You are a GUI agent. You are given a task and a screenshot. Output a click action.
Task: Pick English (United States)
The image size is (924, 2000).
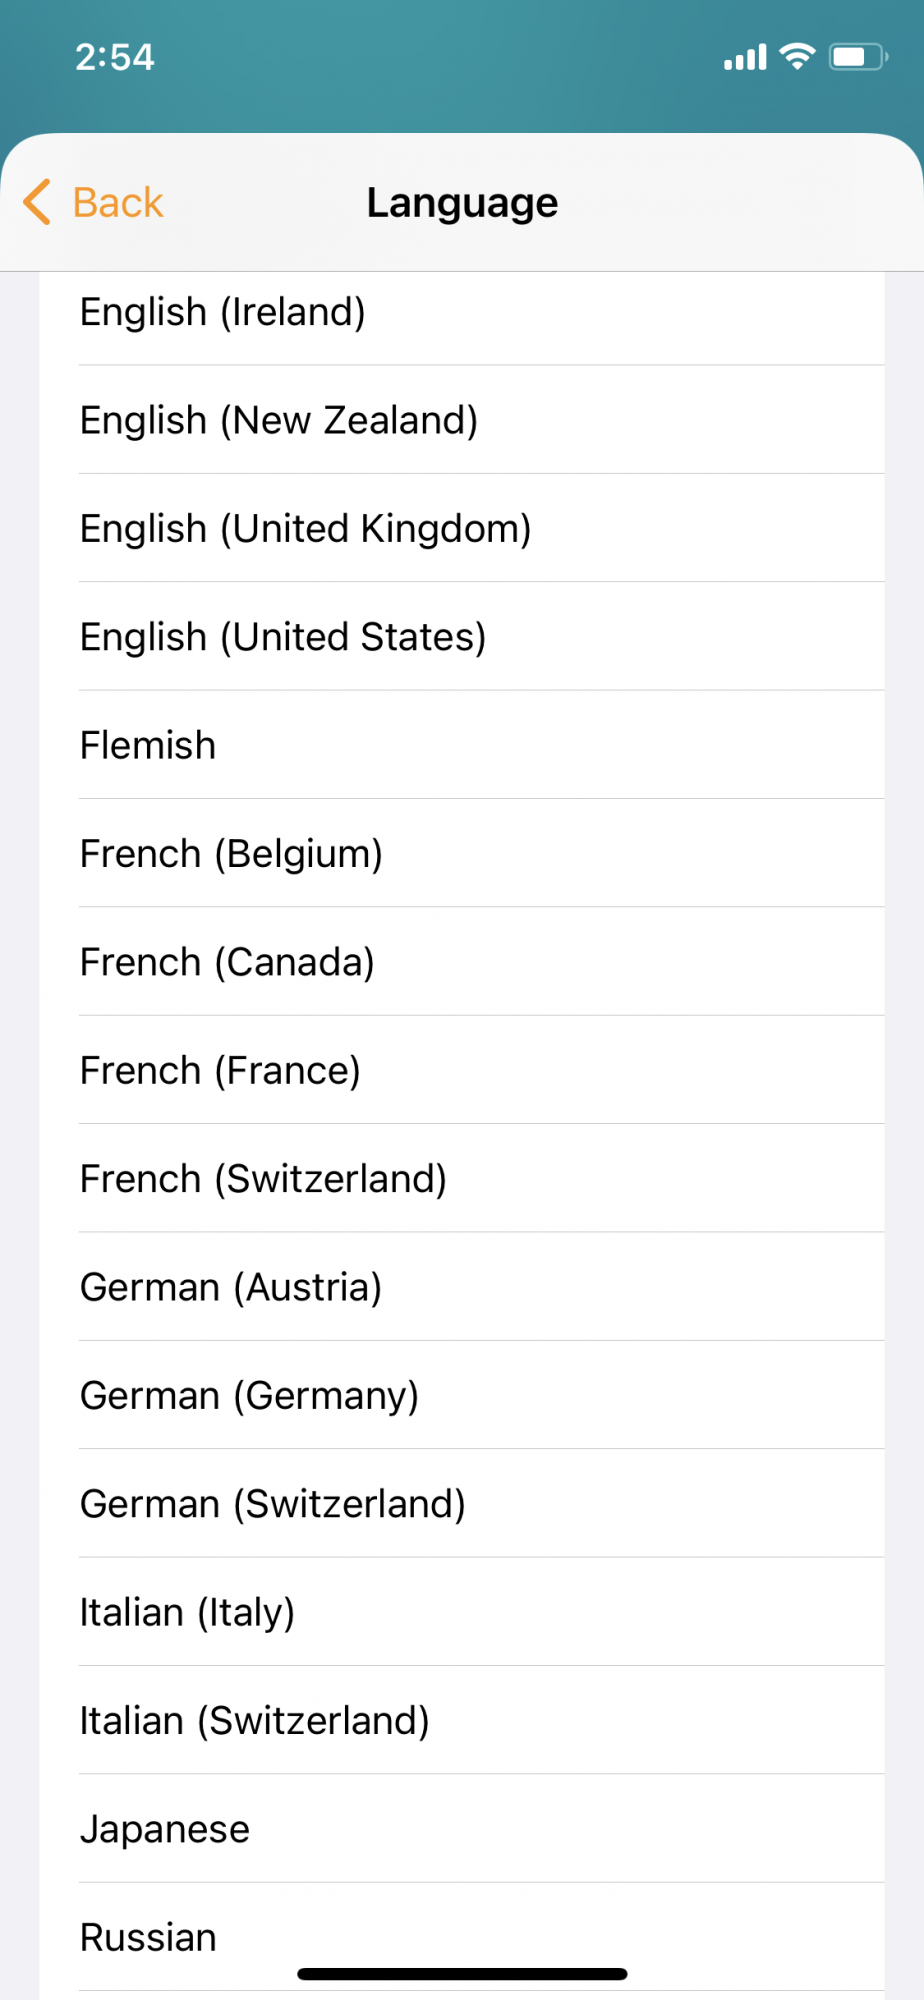(462, 637)
